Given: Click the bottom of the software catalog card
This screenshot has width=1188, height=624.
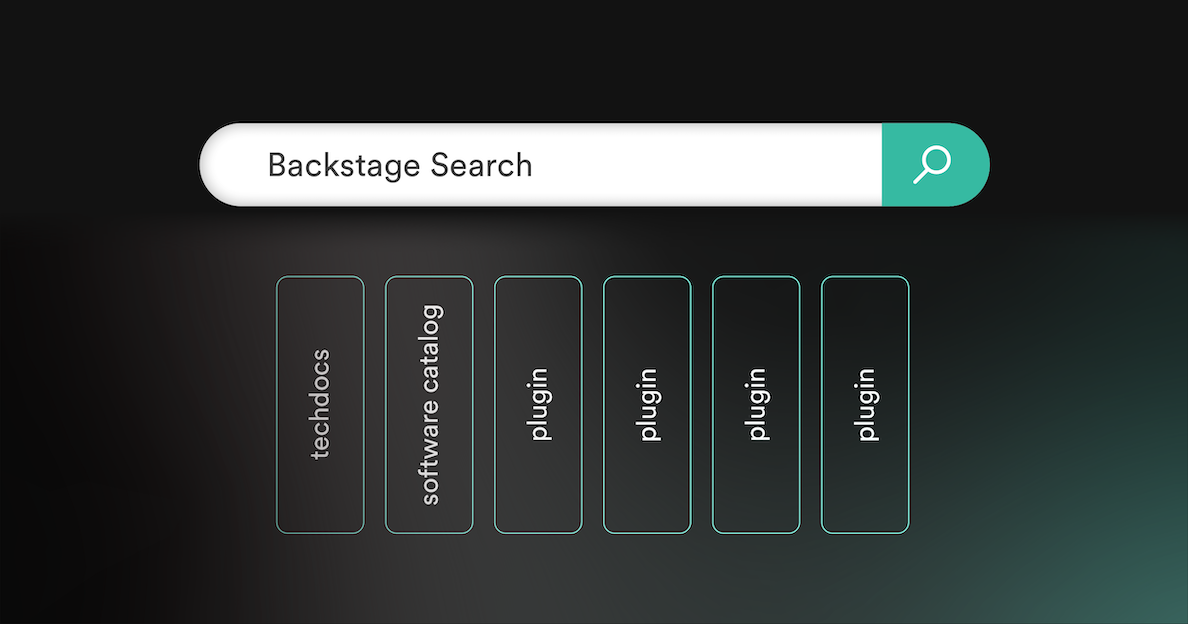Looking at the screenshot, I should [429, 520].
